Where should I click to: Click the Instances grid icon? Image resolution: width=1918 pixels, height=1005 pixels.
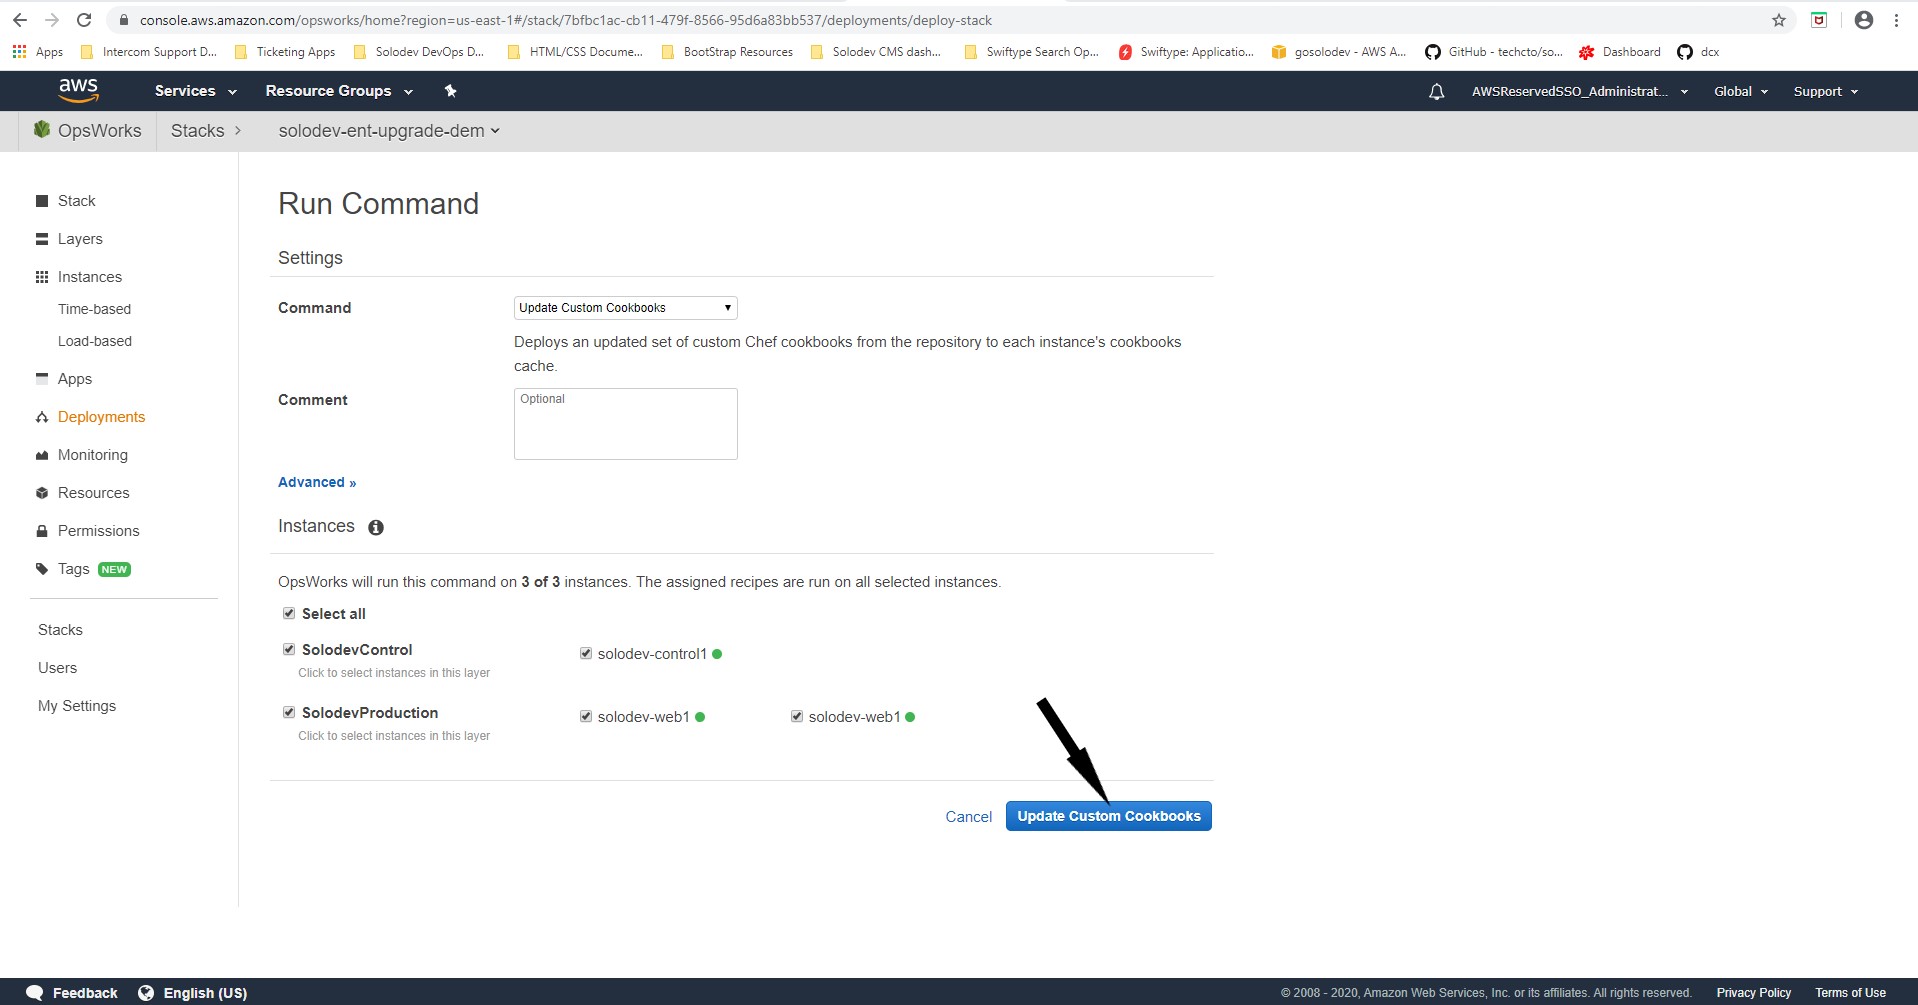42,277
